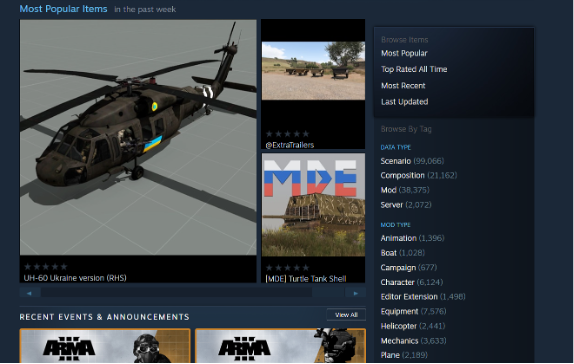Click the Browse By Tag label
574x364 pixels.
click(x=406, y=129)
